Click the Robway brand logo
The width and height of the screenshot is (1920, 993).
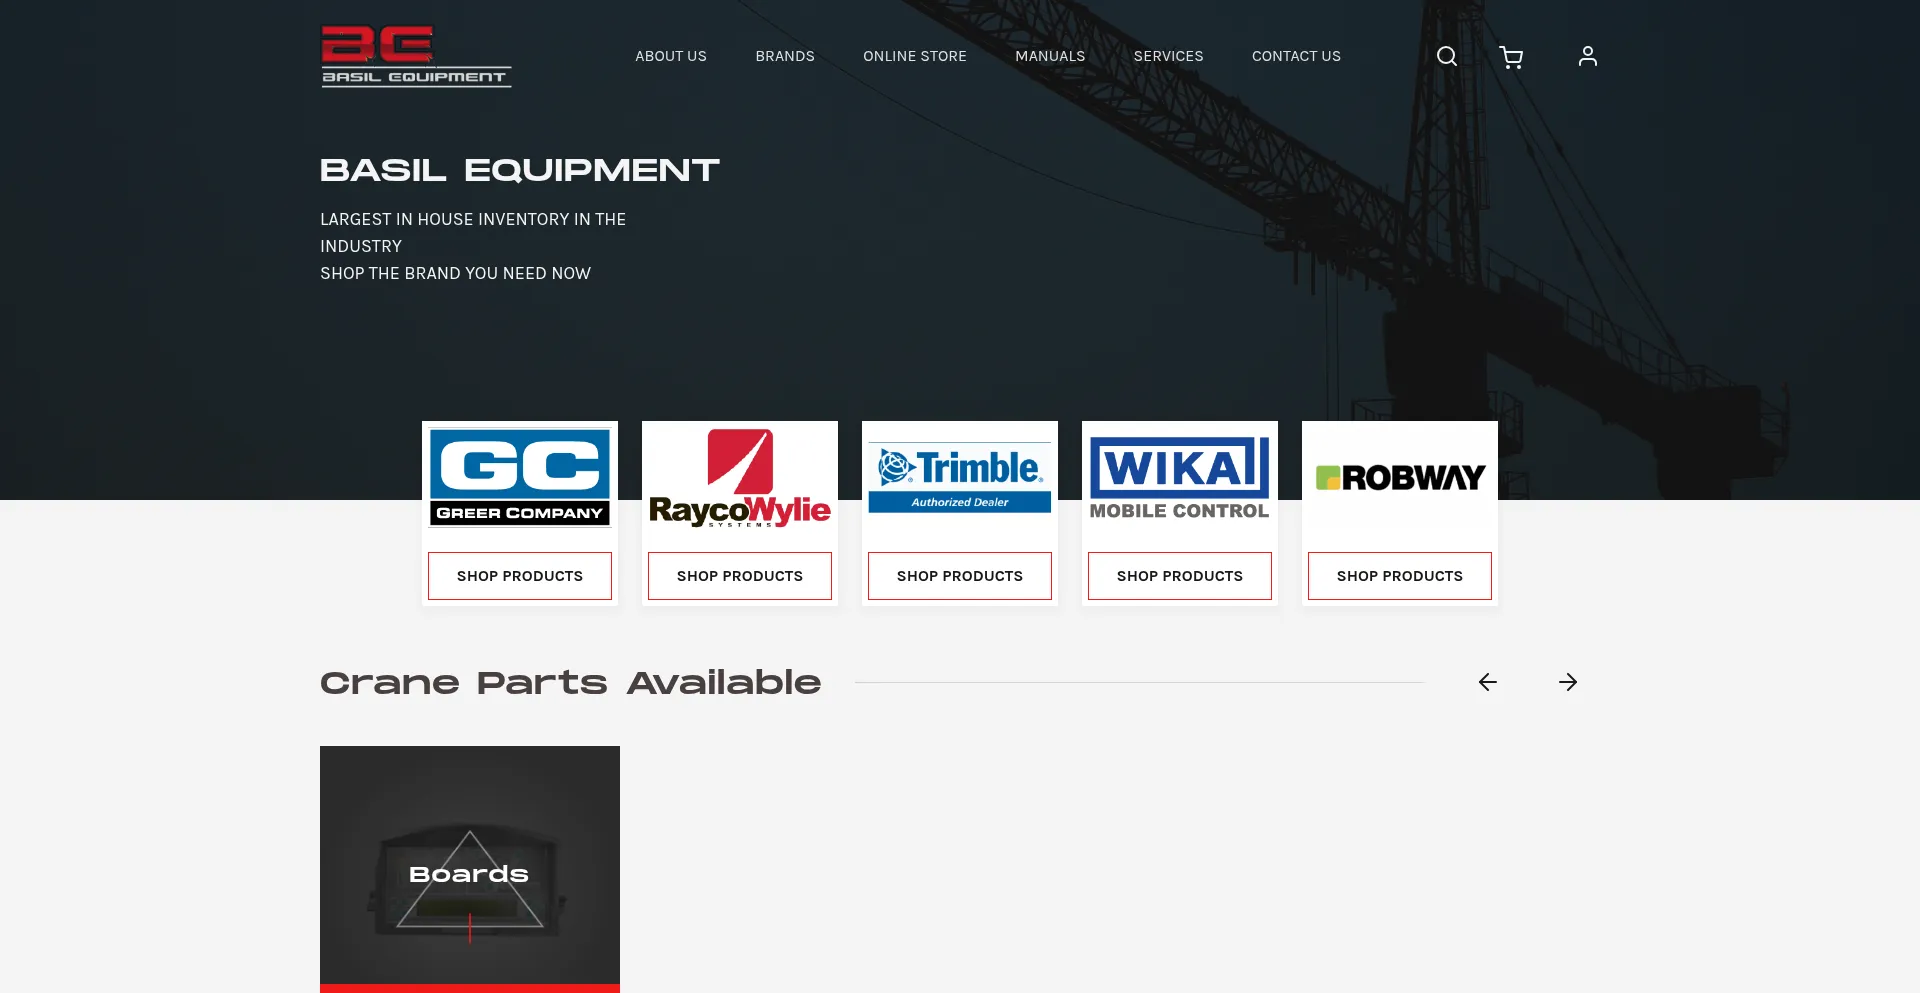[x=1400, y=478]
